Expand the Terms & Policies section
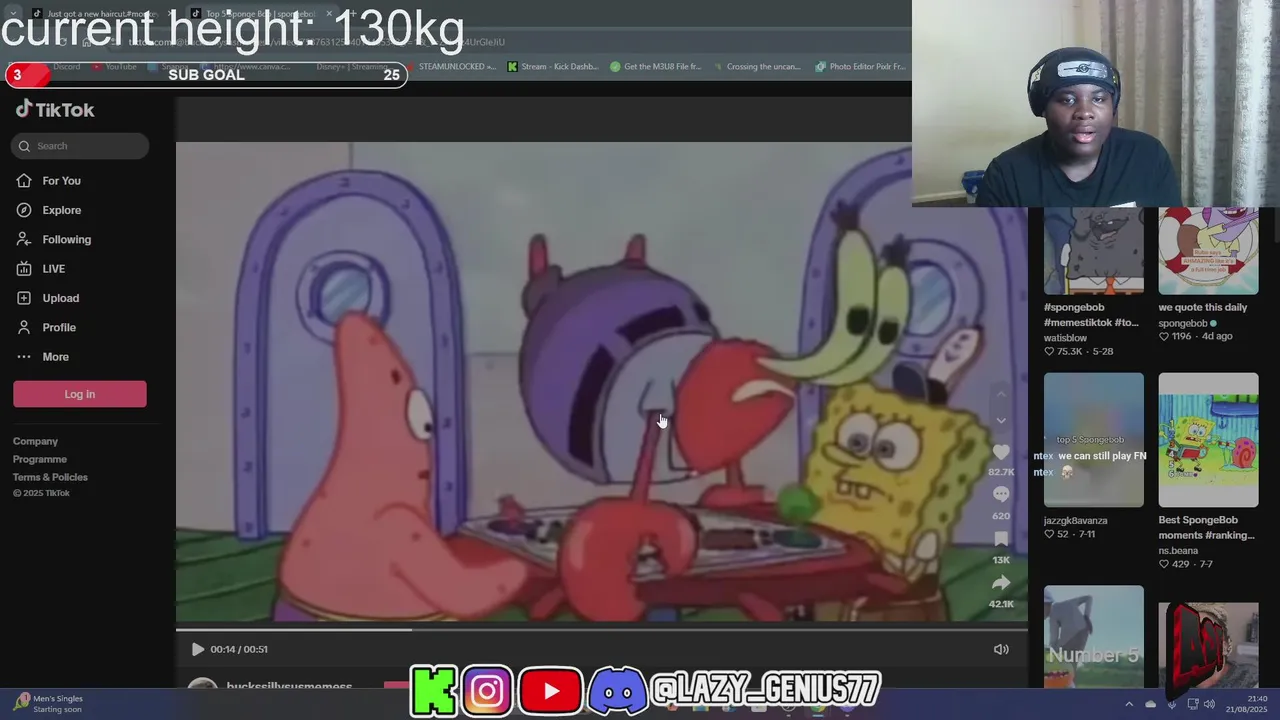Image resolution: width=1280 pixels, height=720 pixels. point(50,477)
